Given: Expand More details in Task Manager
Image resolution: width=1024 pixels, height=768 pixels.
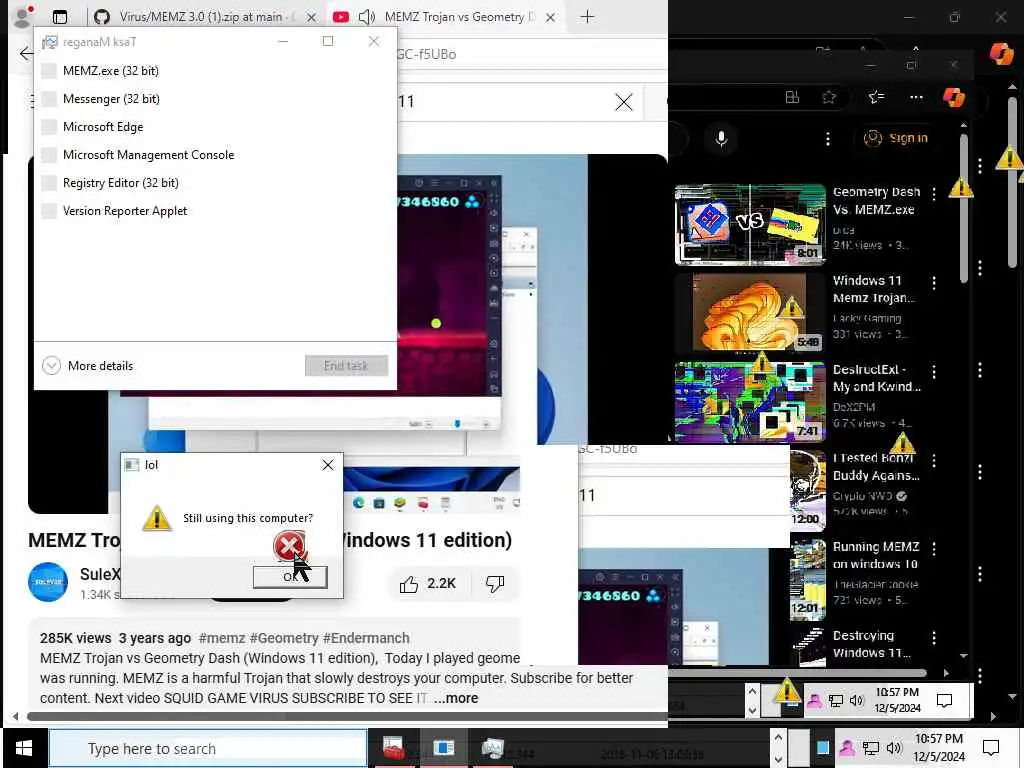Looking at the screenshot, I should tap(88, 366).
